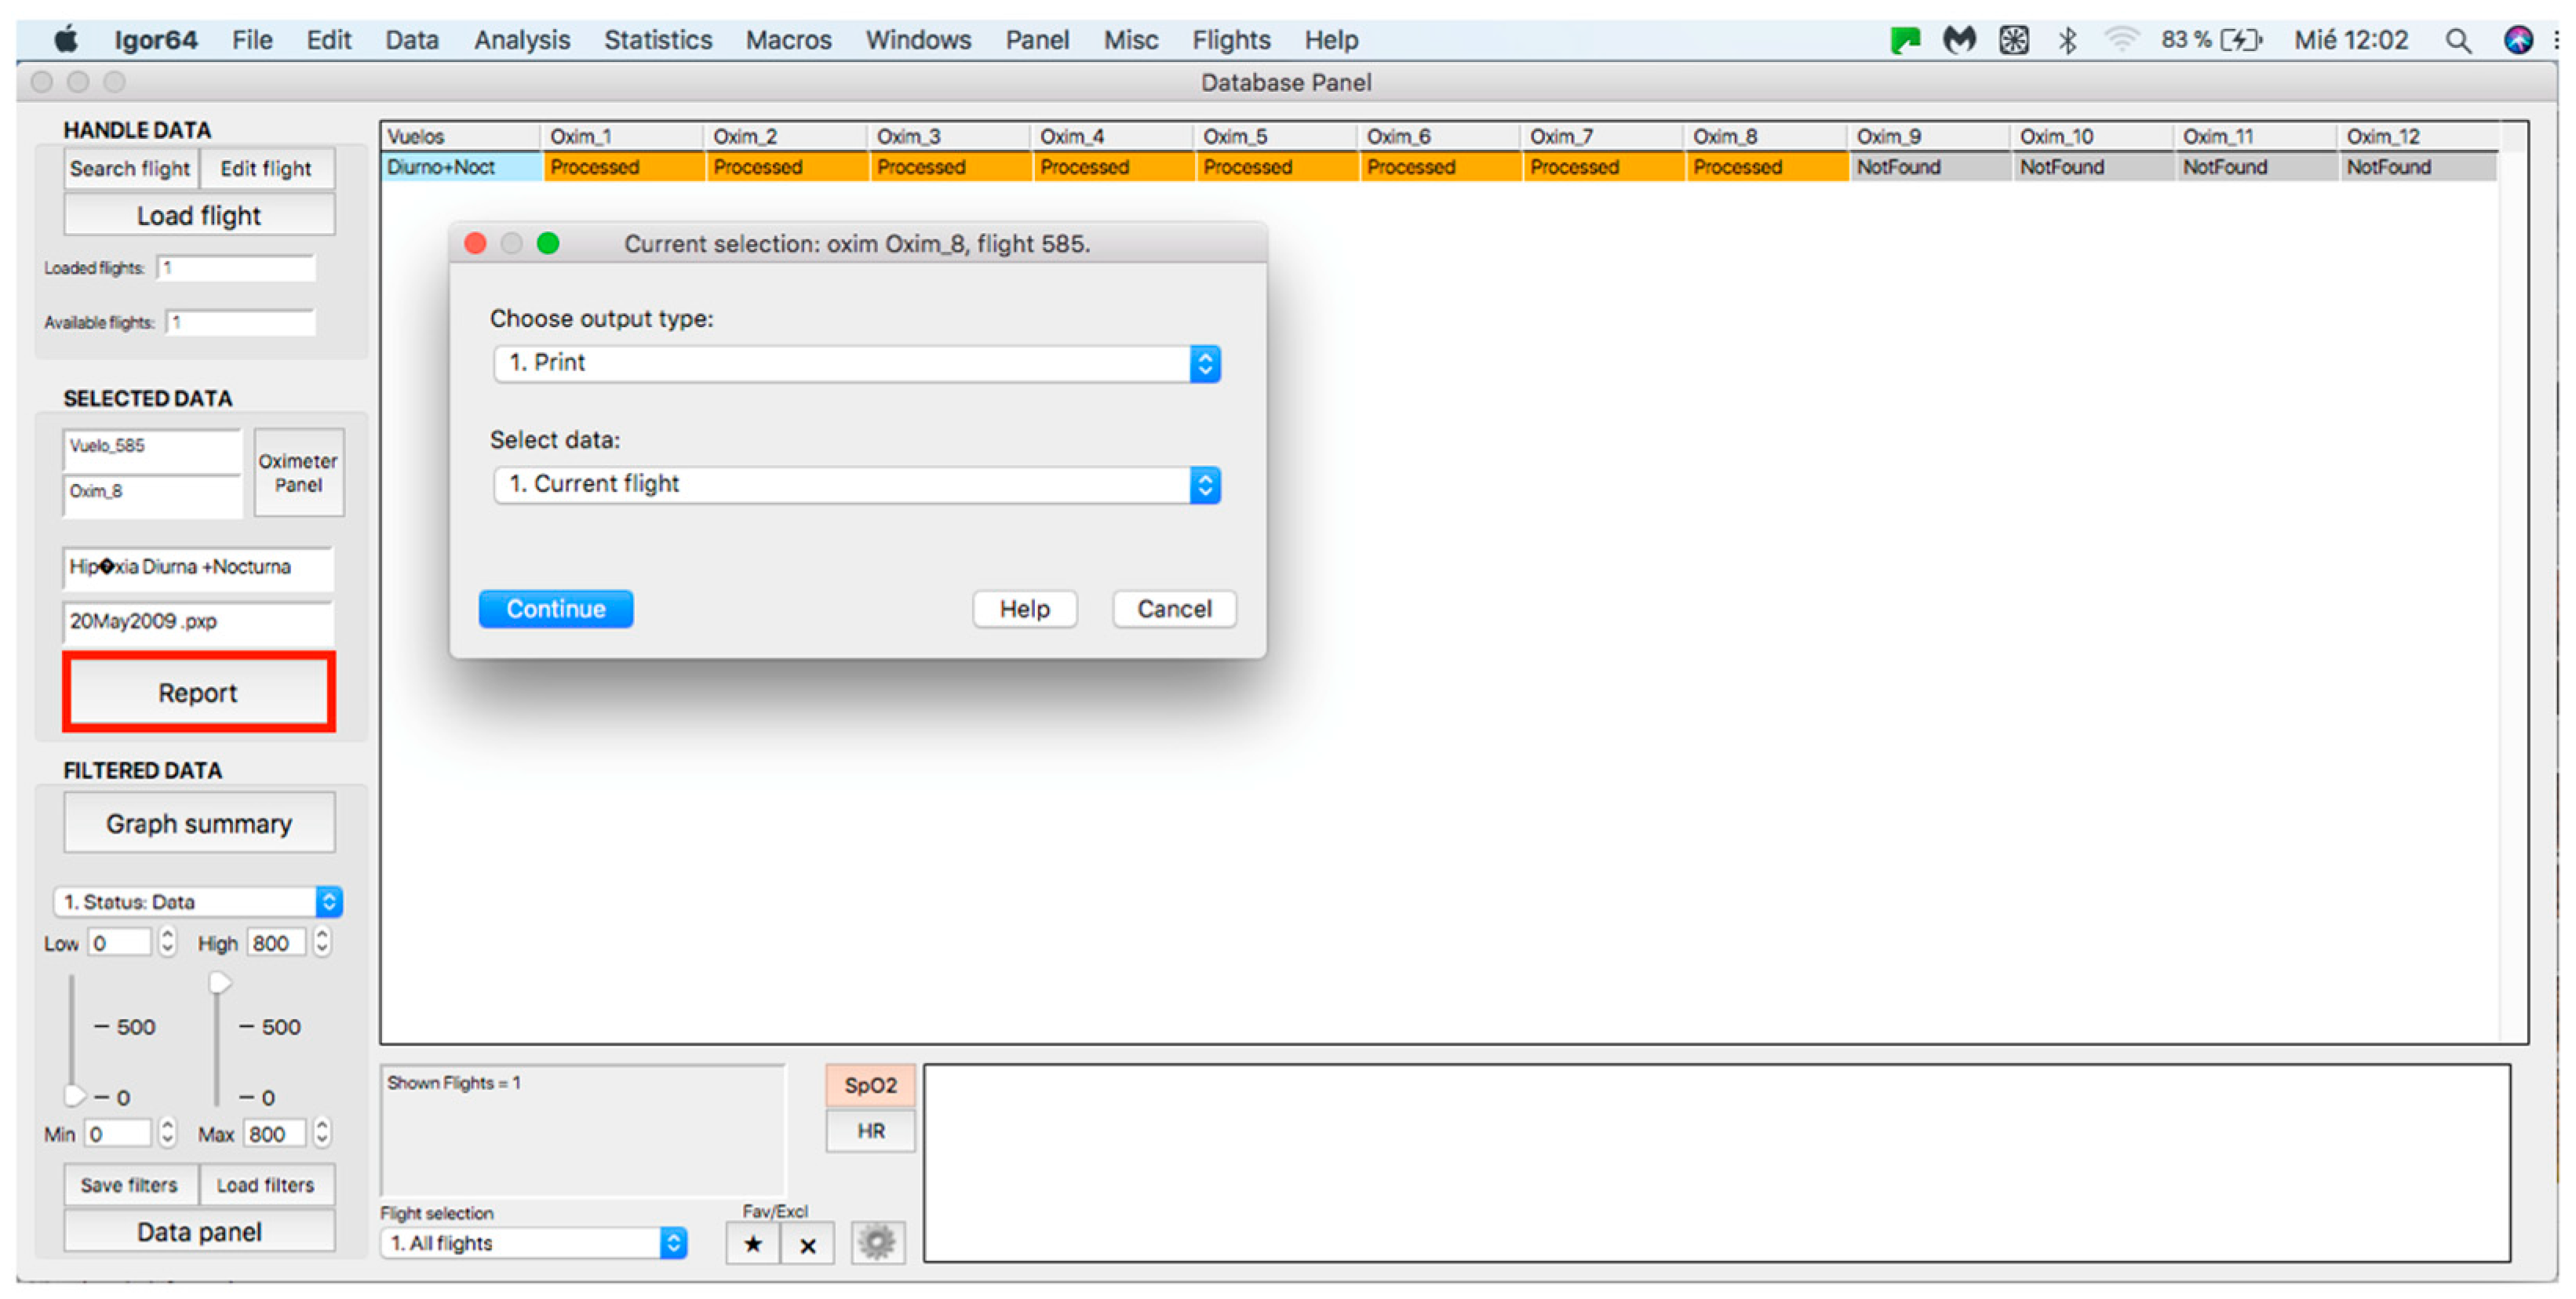
Task: Click the favorite star icon
Action: [x=753, y=1244]
